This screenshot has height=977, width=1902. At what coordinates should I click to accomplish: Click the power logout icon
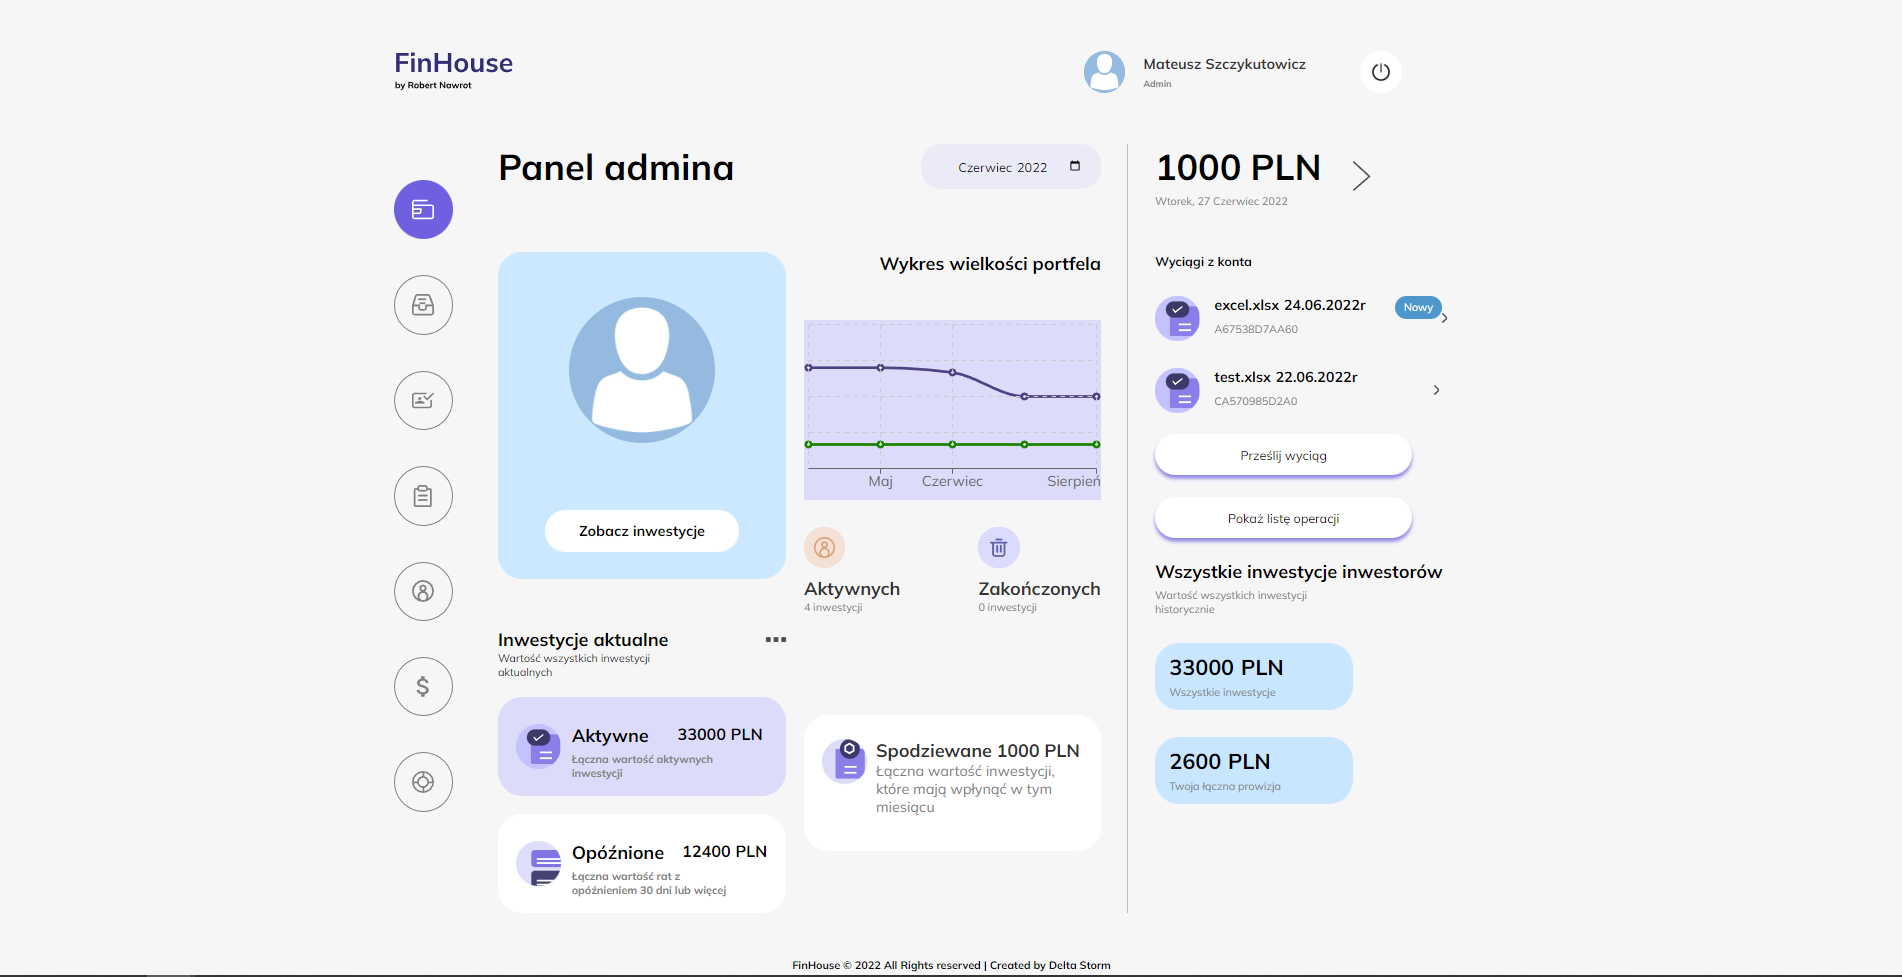1380,72
